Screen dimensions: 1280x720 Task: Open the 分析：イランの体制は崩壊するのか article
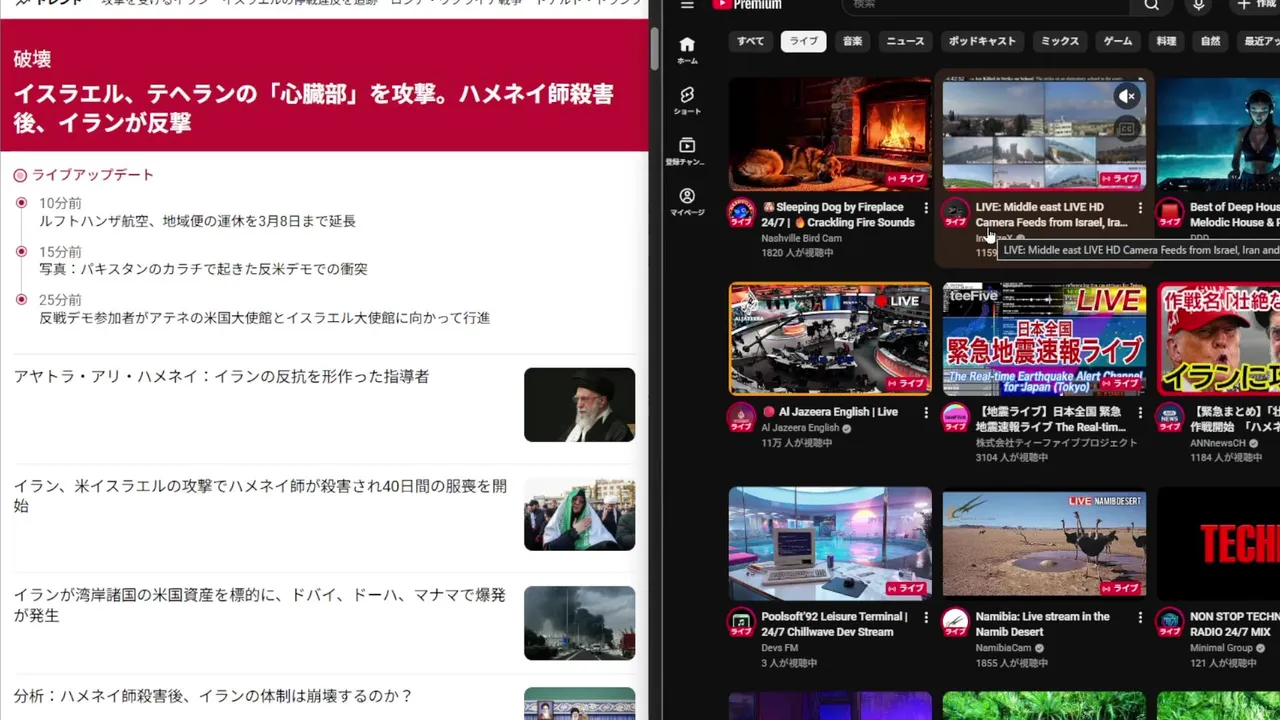(x=213, y=696)
